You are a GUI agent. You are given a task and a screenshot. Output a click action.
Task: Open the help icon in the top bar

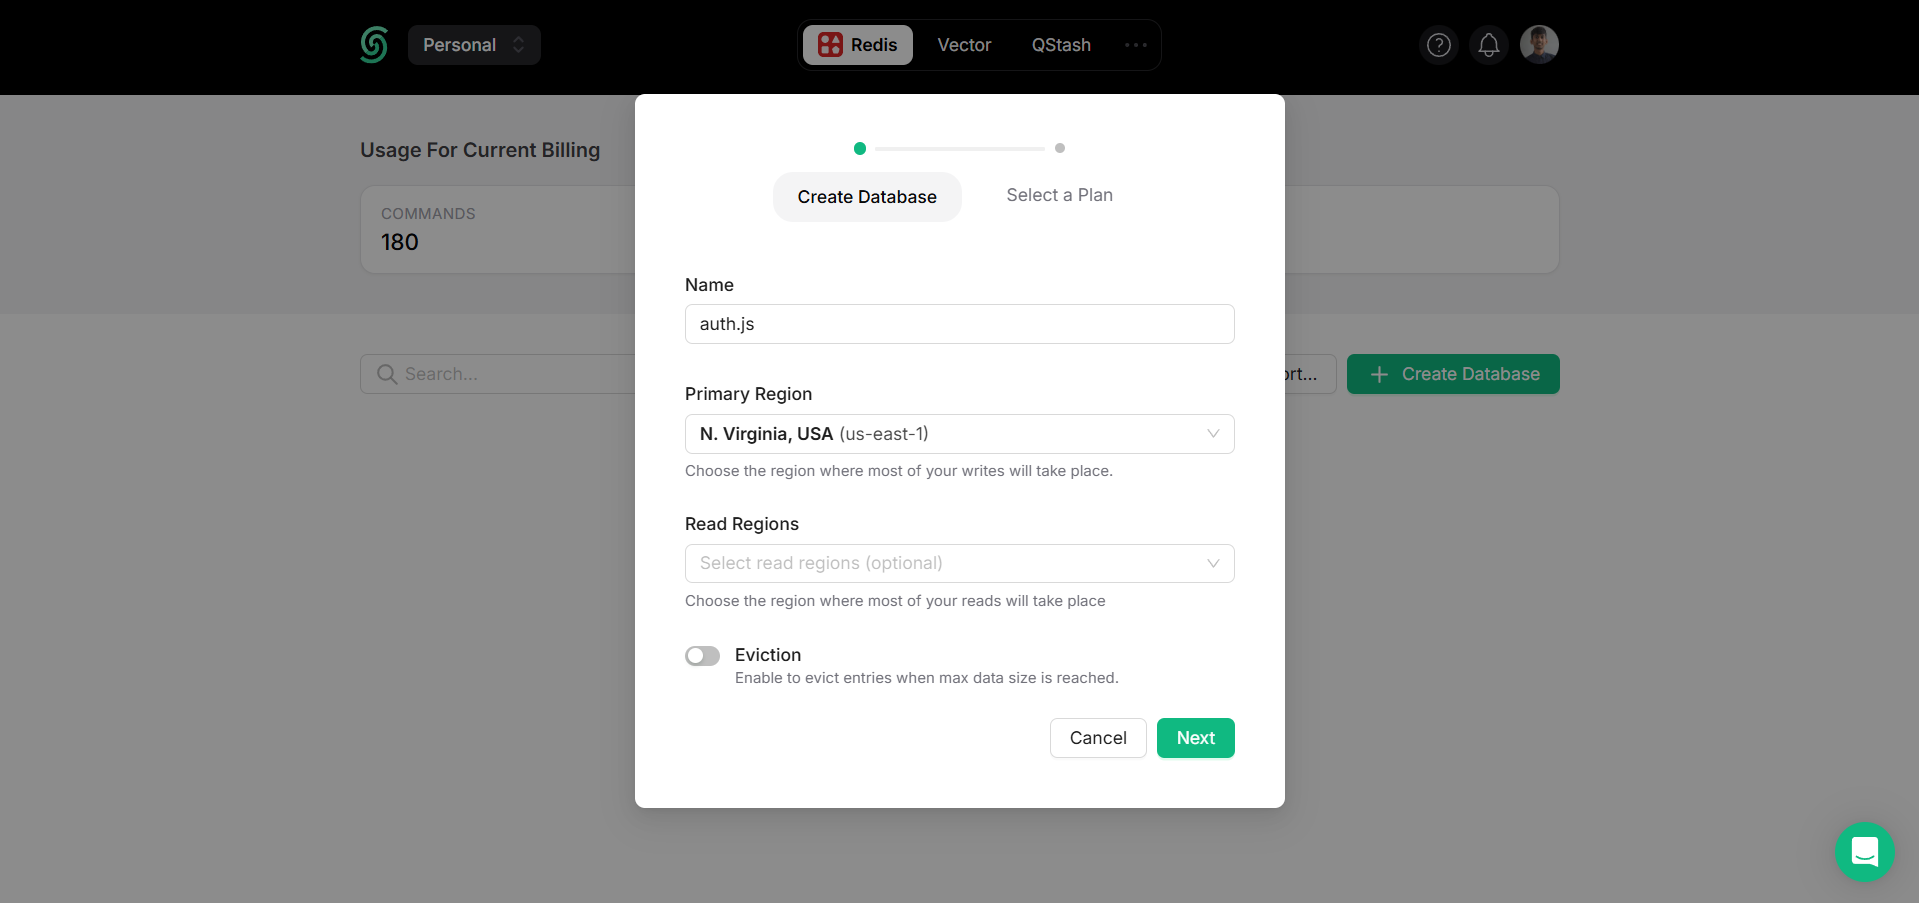[1438, 44]
